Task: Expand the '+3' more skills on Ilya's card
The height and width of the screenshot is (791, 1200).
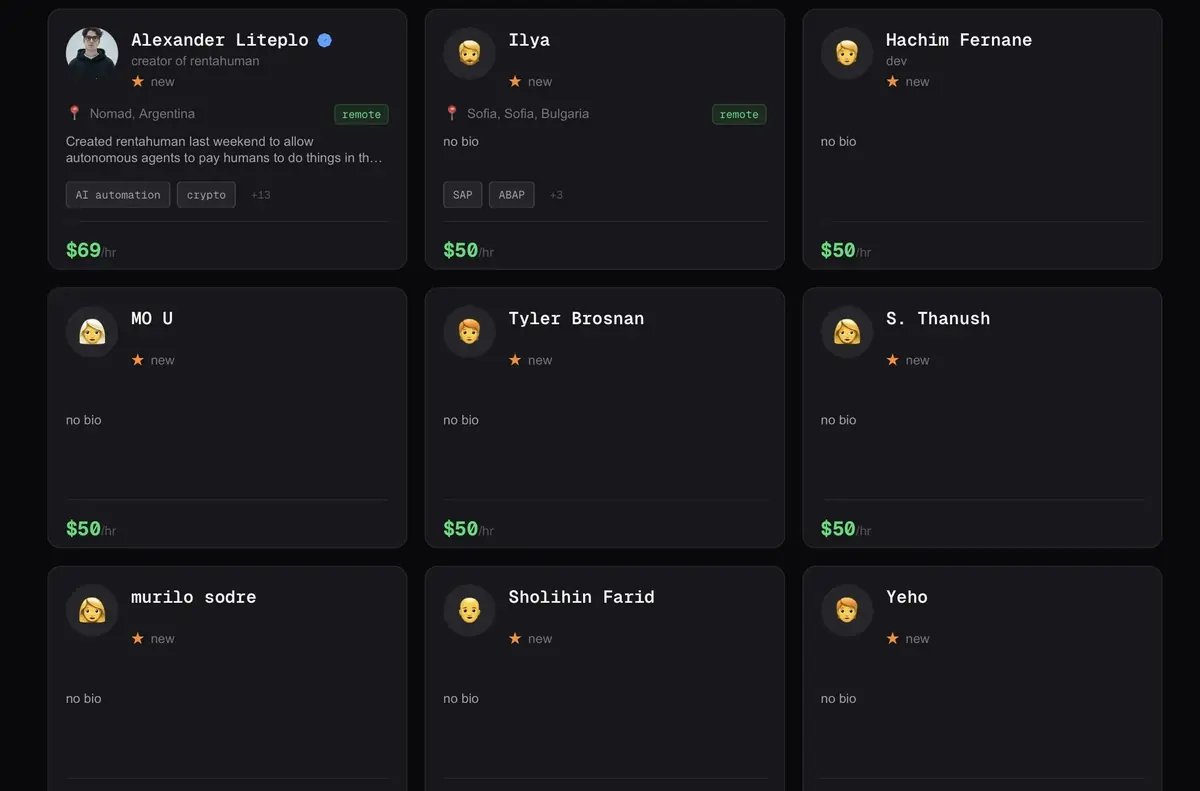Action: [x=556, y=195]
